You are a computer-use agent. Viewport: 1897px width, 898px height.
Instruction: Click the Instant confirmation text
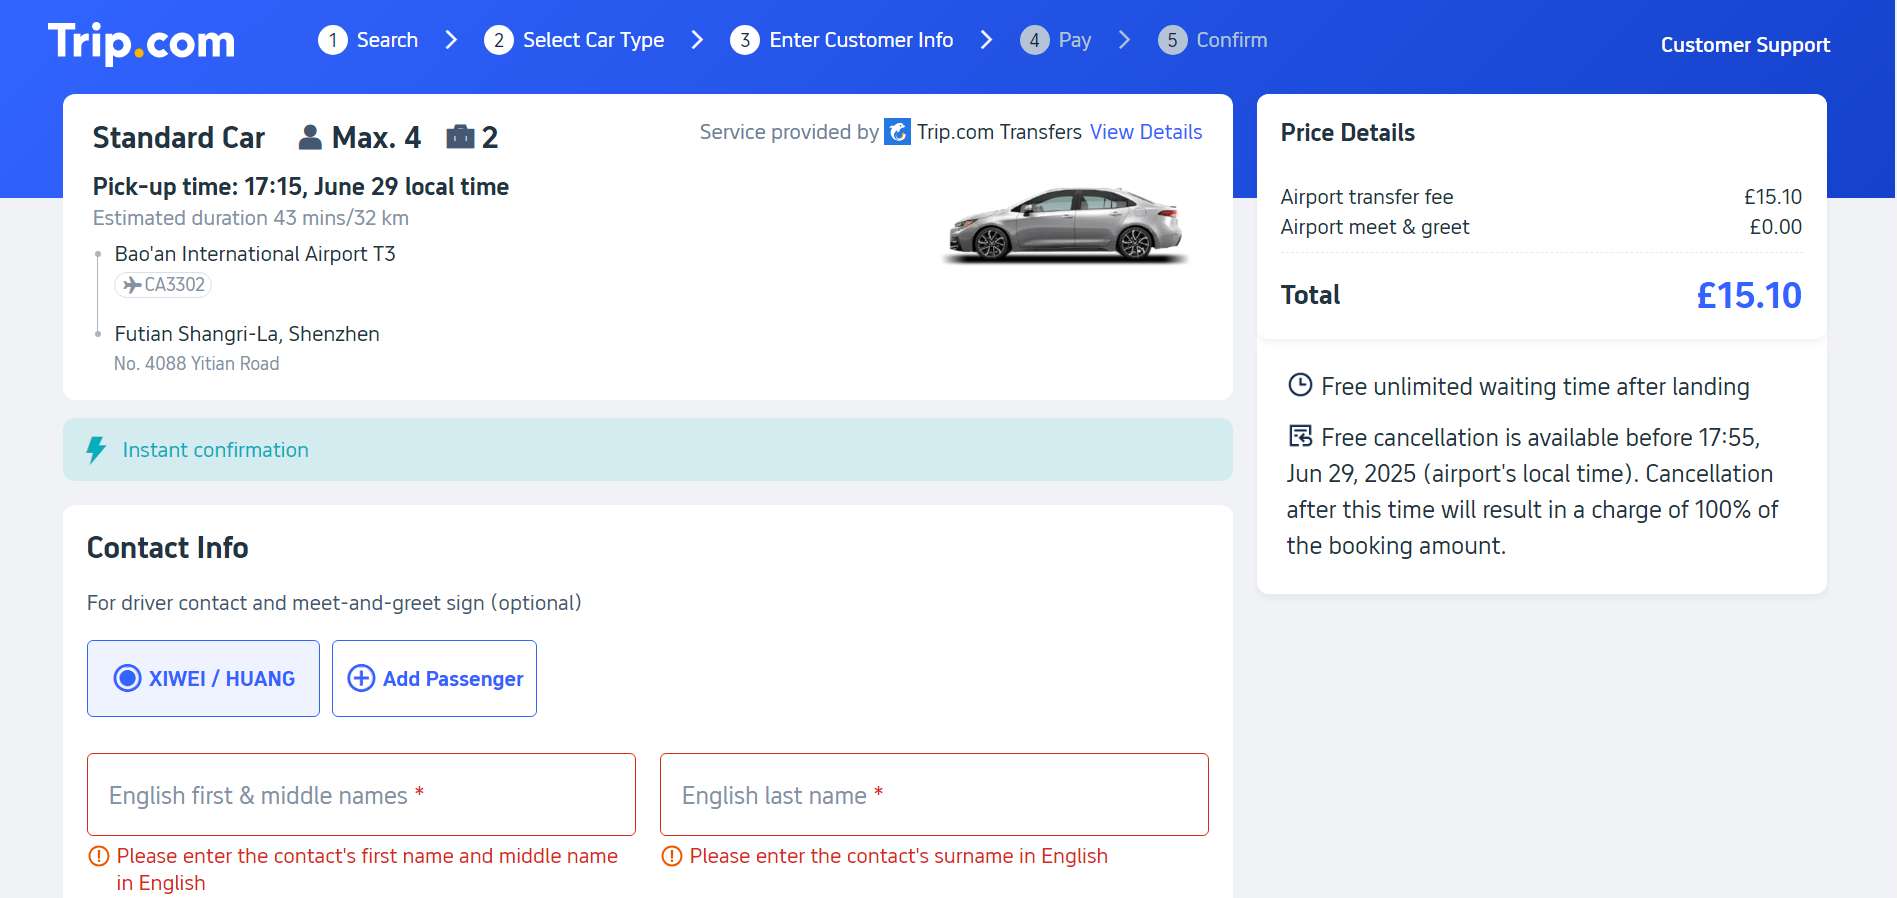point(216,450)
